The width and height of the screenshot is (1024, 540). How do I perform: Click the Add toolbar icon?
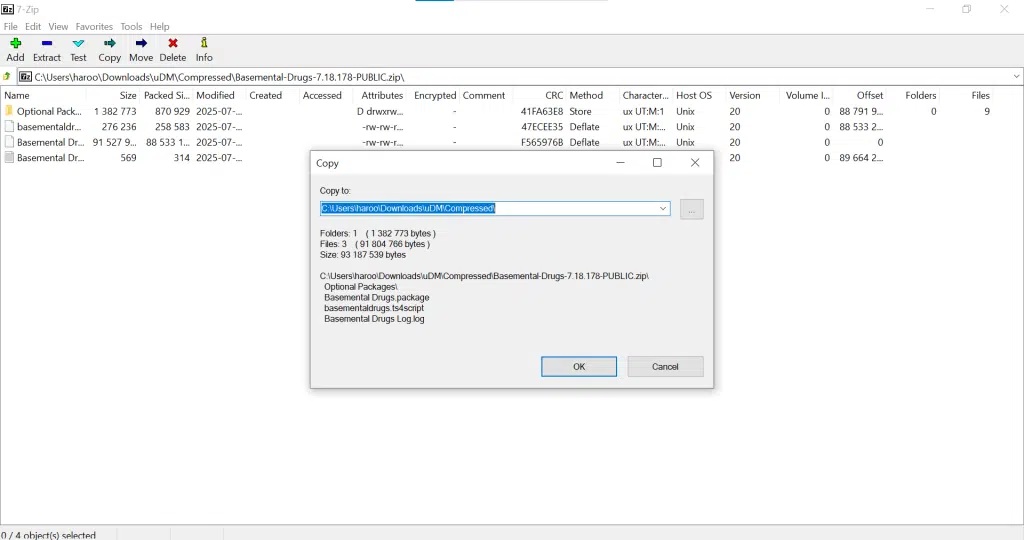(15, 44)
